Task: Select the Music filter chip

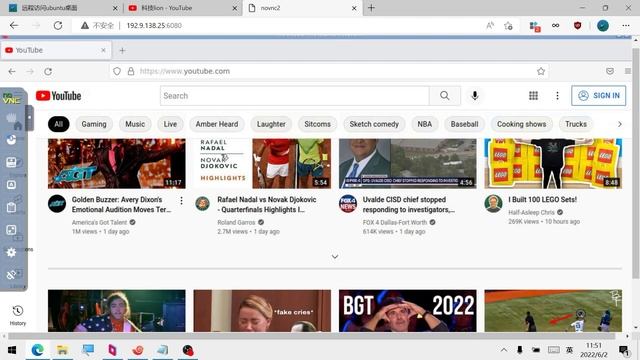Action: coord(135,124)
